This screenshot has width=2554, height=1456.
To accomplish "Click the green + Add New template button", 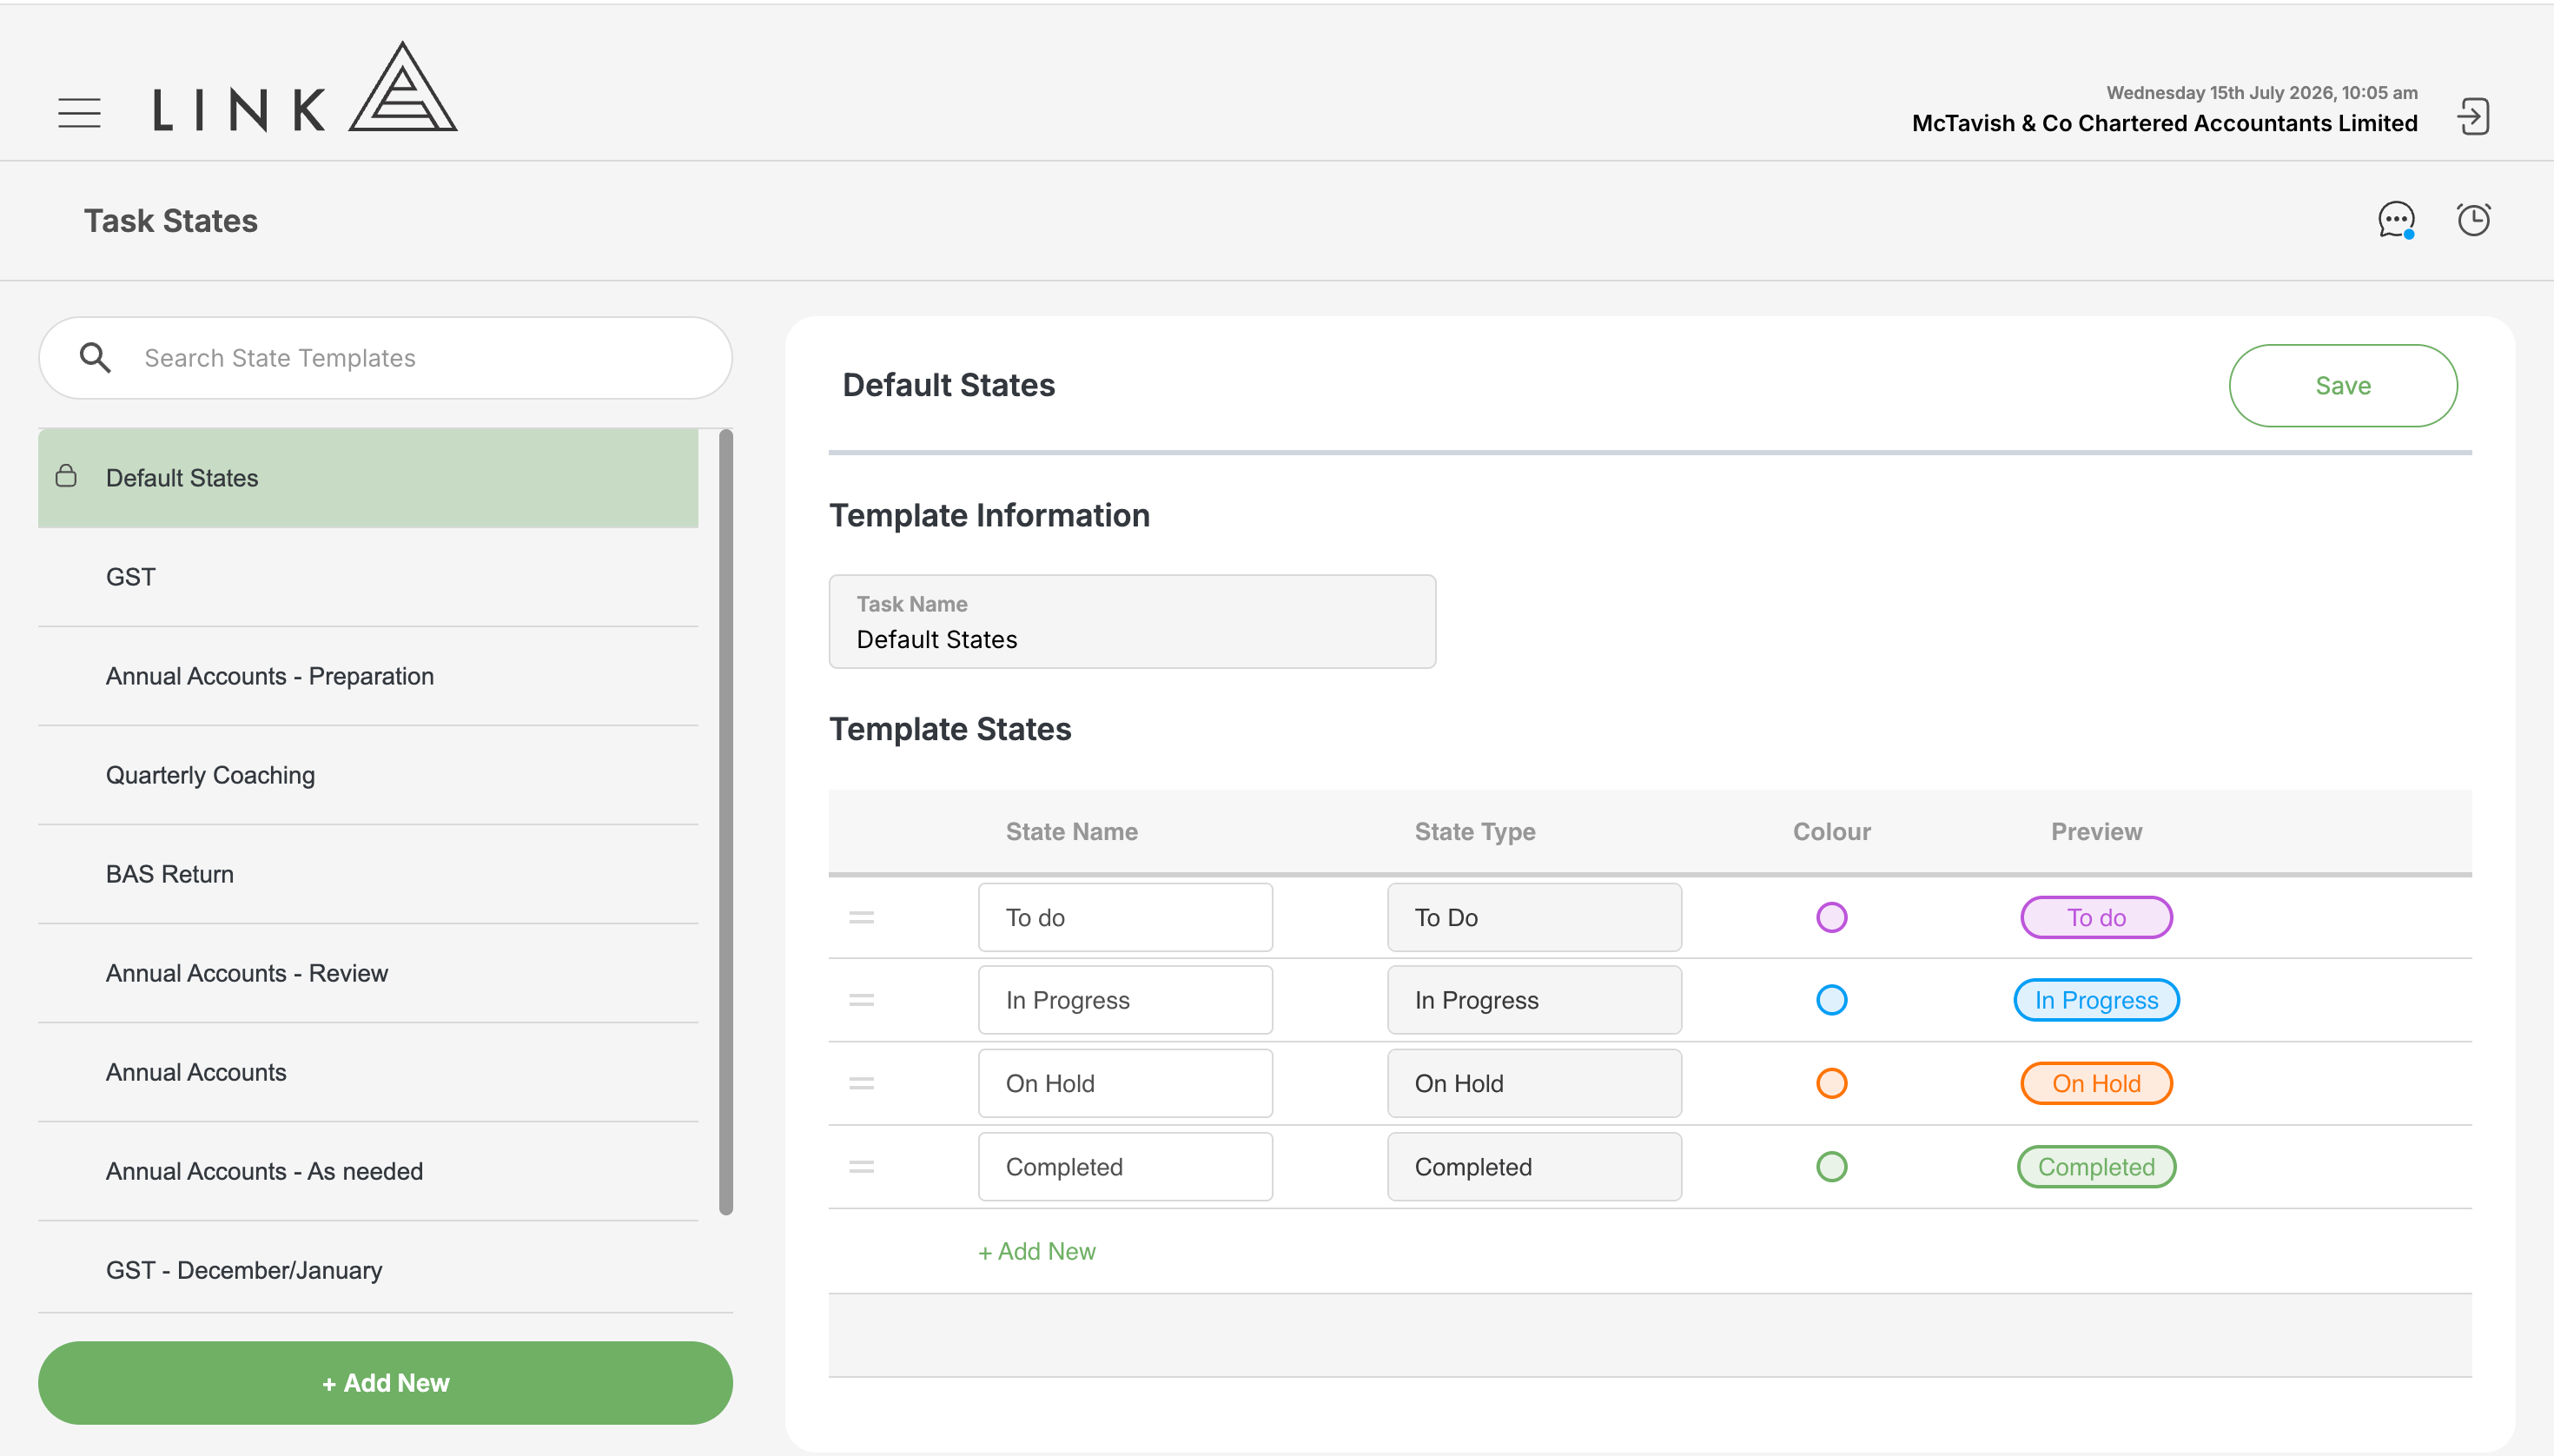I will click(x=385, y=1383).
